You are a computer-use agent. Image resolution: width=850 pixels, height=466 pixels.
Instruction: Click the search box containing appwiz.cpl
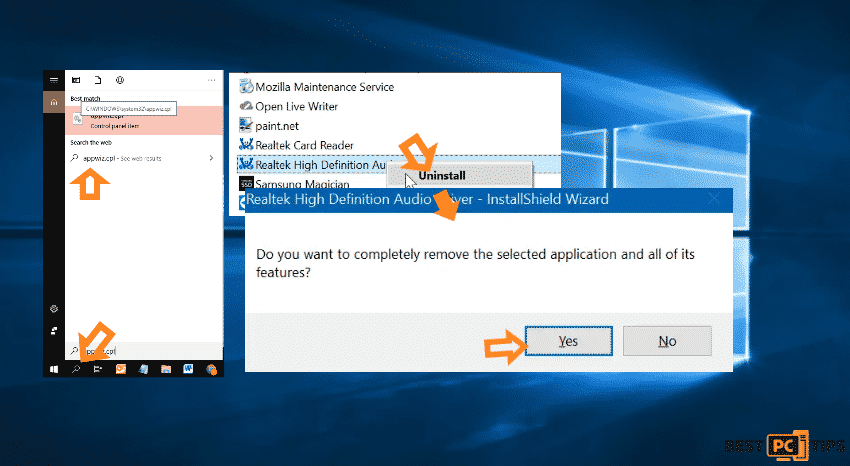point(144,351)
